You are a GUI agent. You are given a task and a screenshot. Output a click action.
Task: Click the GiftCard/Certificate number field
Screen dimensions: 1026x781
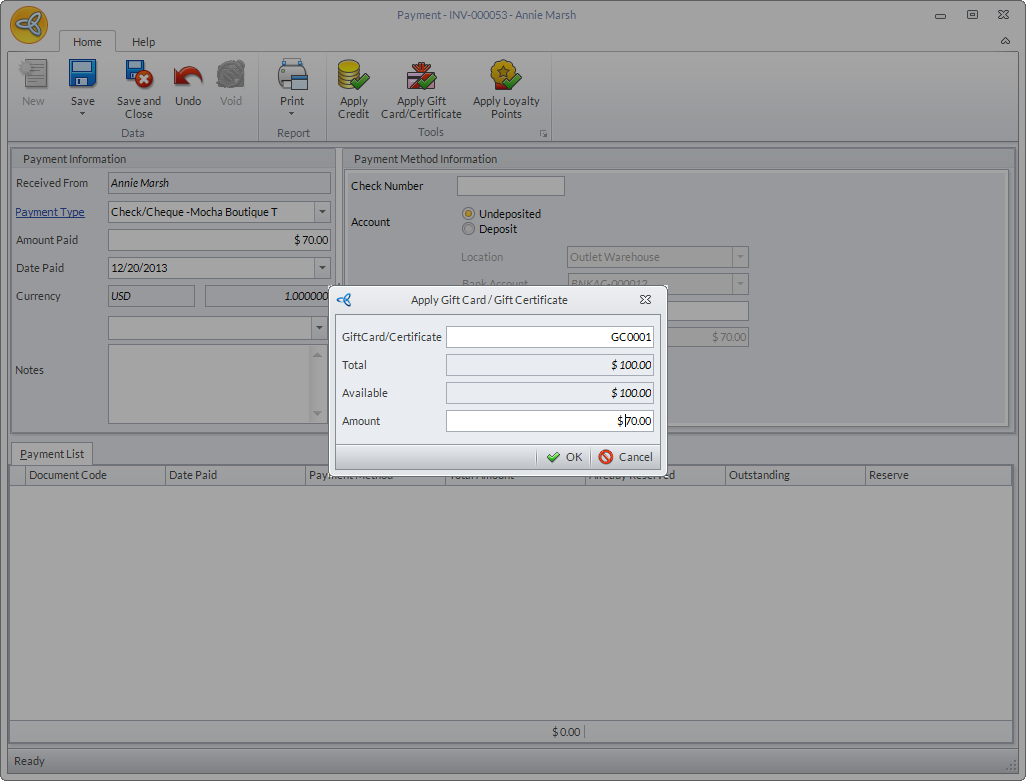pyautogui.click(x=549, y=337)
